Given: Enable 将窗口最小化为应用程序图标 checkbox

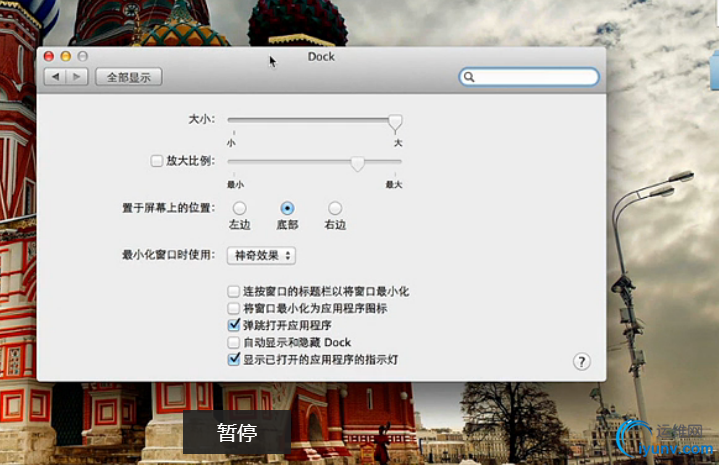Looking at the screenshot, I should click(233, 308).
